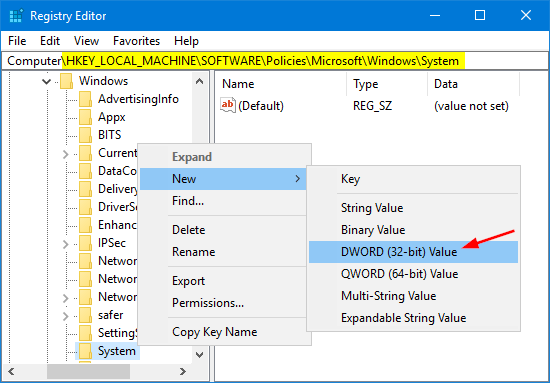Screen dimensions: 550x383
Task: Click the (value not set) data cell
Action: [471, 106]
